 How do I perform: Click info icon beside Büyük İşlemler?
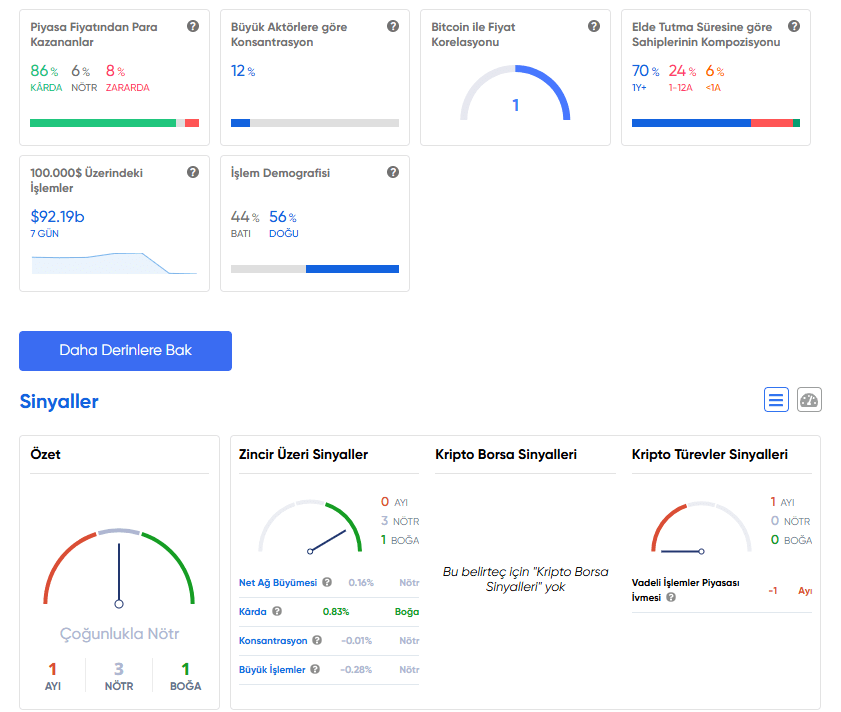(315, 669)
